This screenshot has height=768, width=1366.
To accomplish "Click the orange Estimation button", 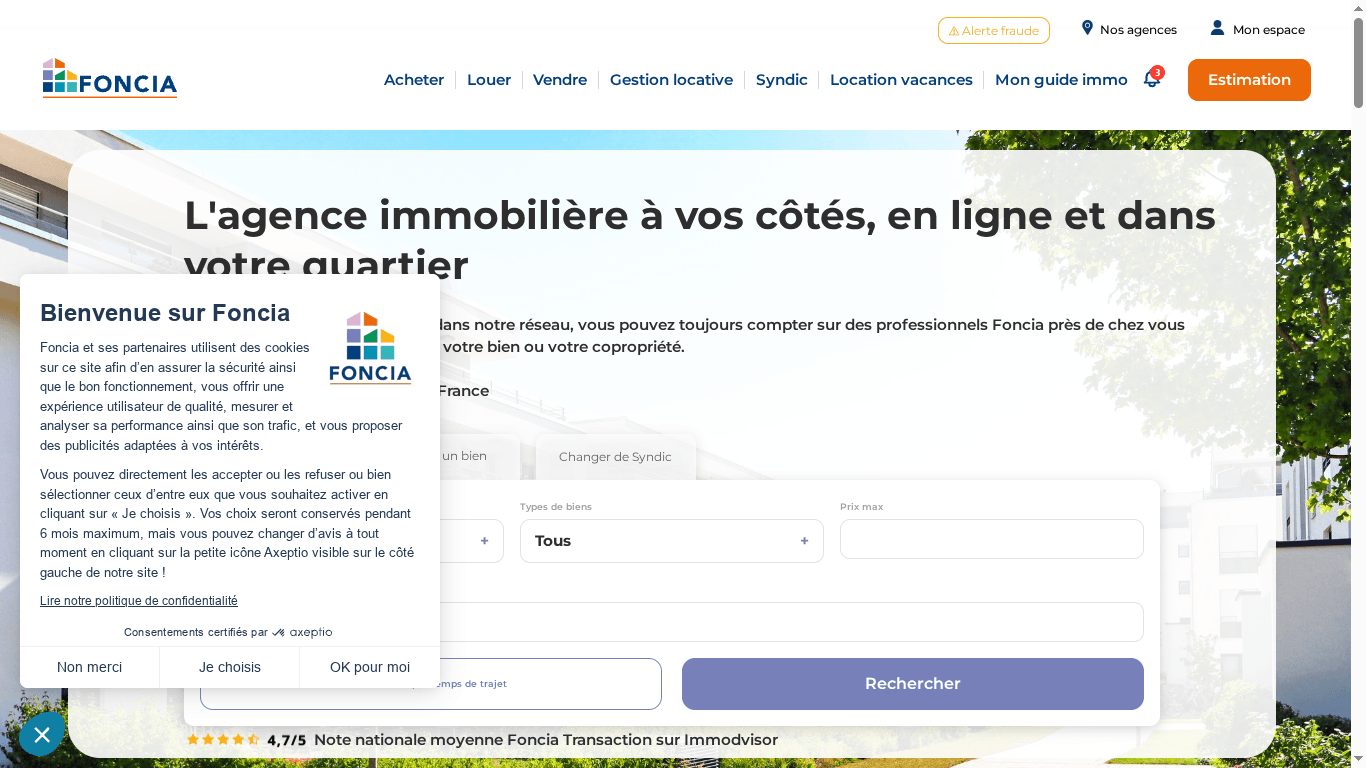I will (x=1248, y=80).
